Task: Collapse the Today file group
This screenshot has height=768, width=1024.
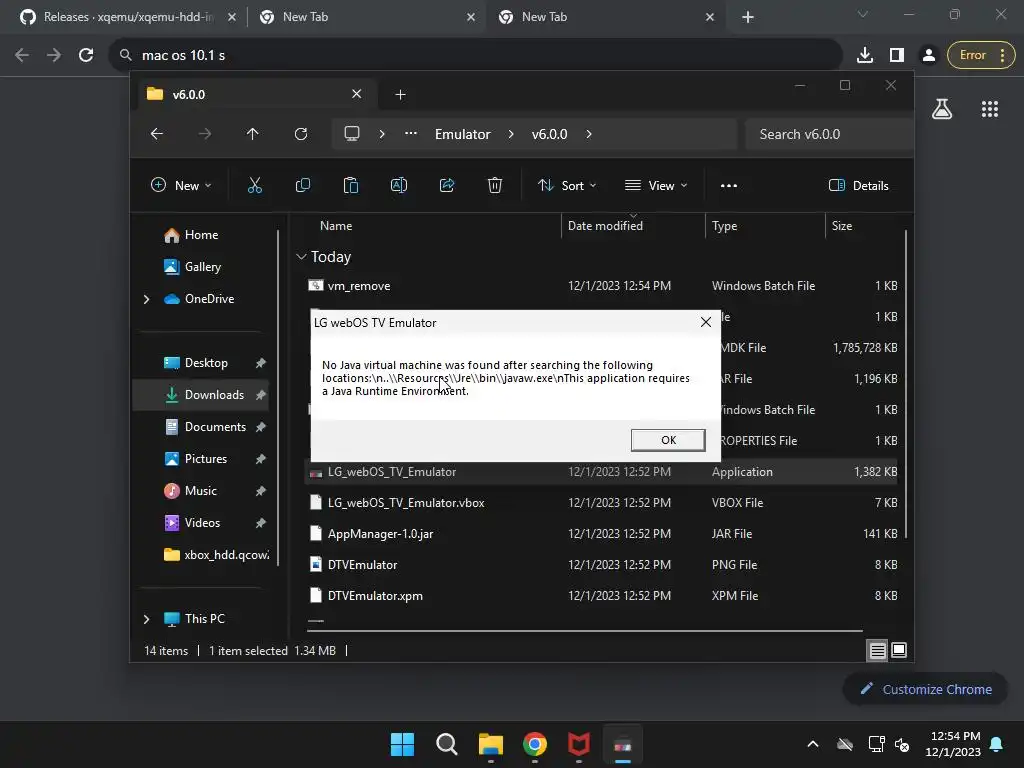Action: point(301,257)
